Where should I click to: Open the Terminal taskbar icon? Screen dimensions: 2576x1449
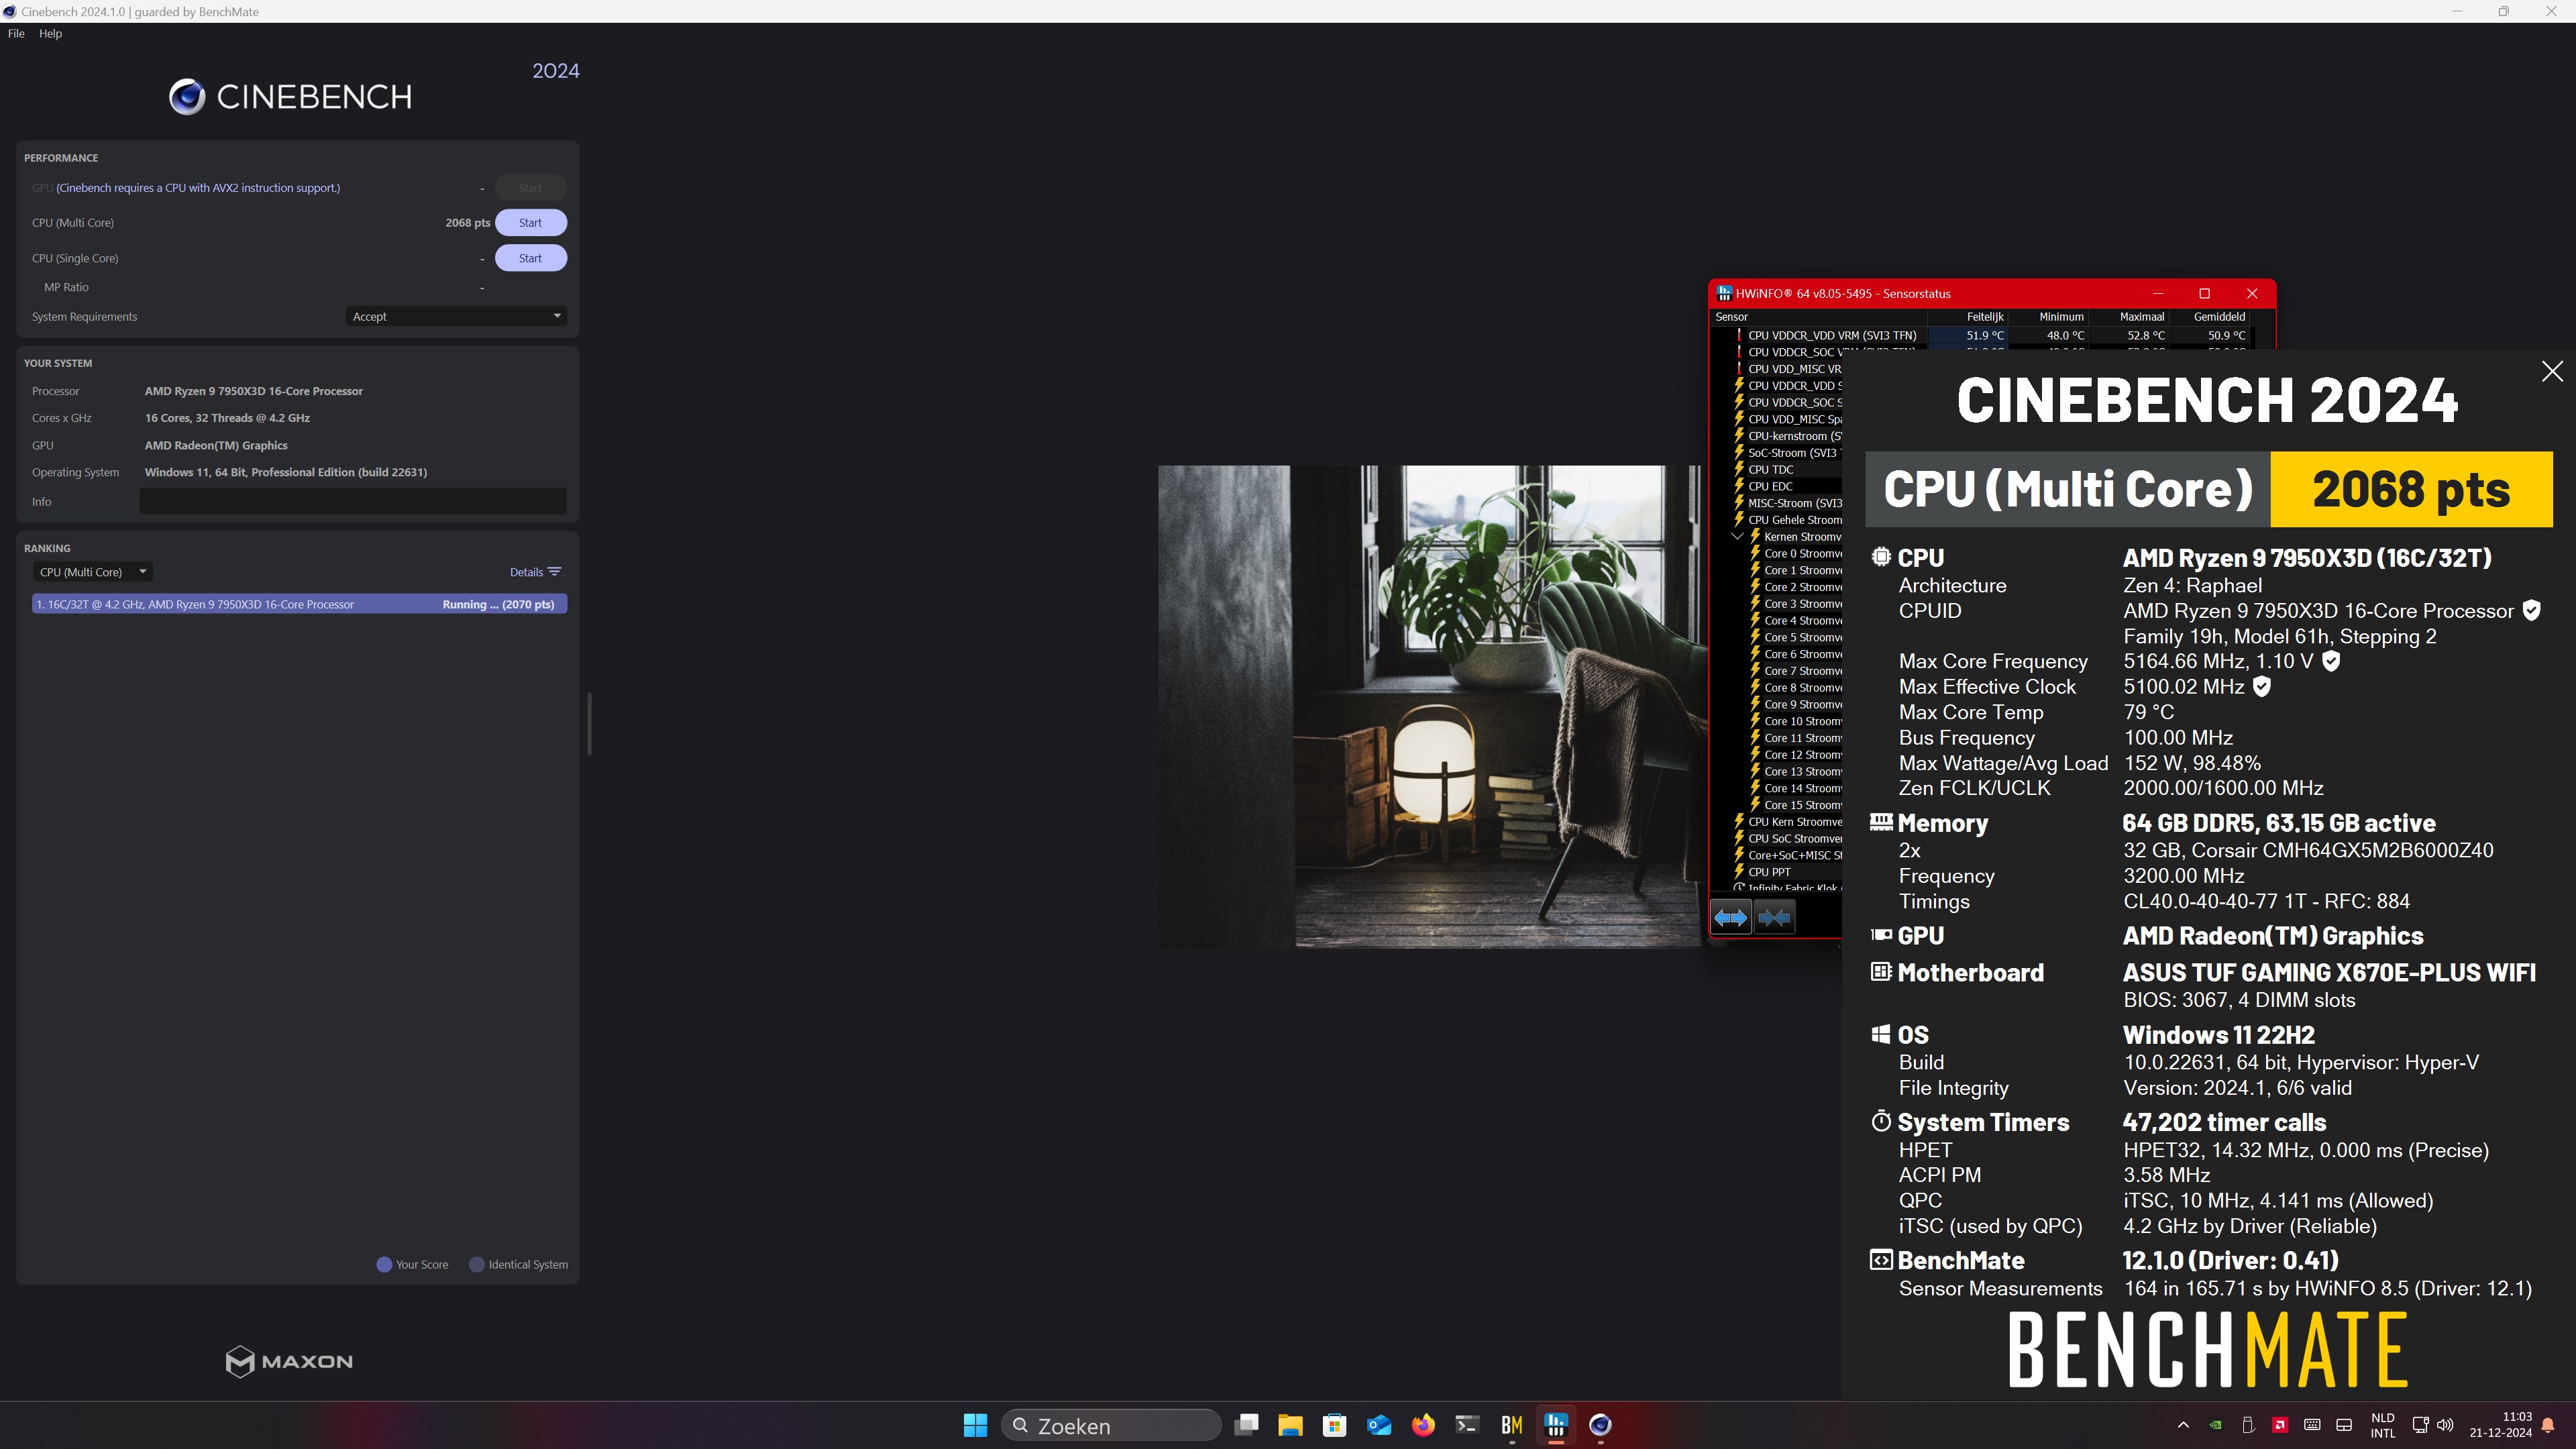click(1467, 1425)
